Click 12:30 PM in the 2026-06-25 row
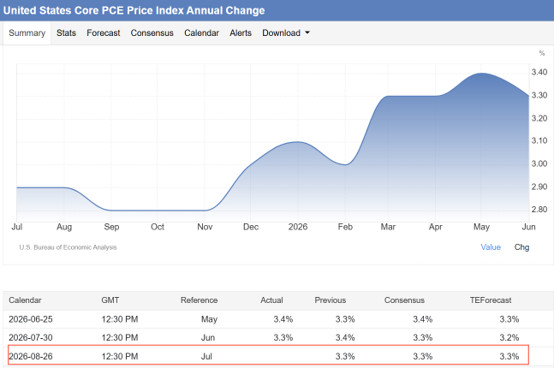 point(120,319)
